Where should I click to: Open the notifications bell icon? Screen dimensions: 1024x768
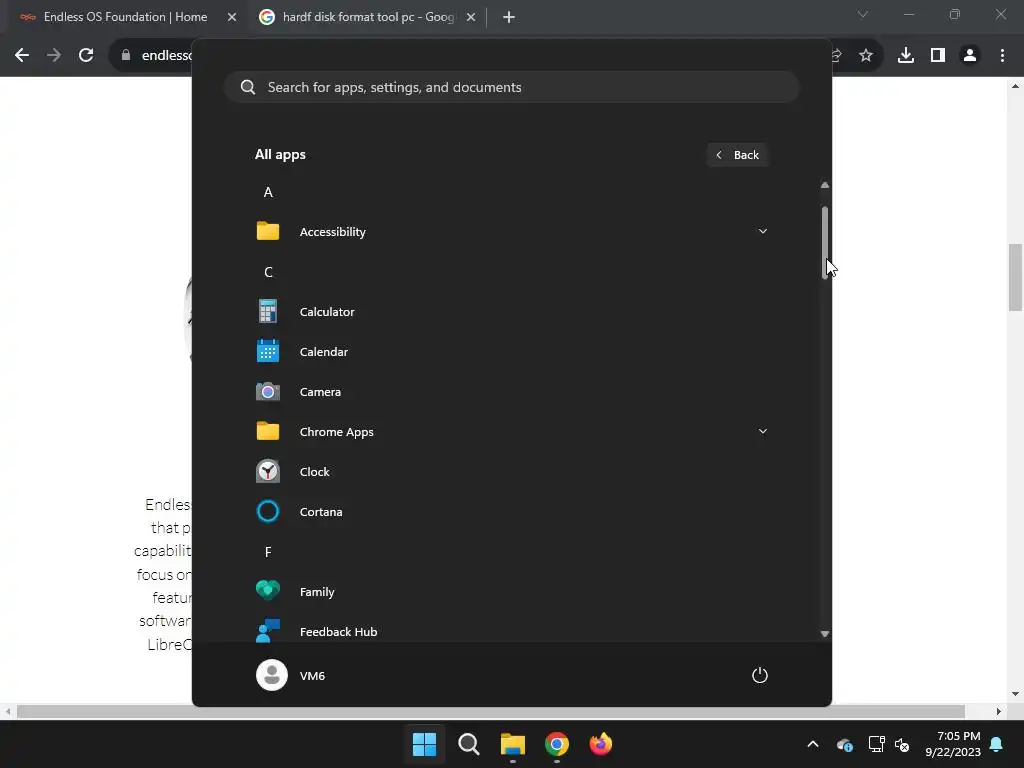(x=997, y=744)
